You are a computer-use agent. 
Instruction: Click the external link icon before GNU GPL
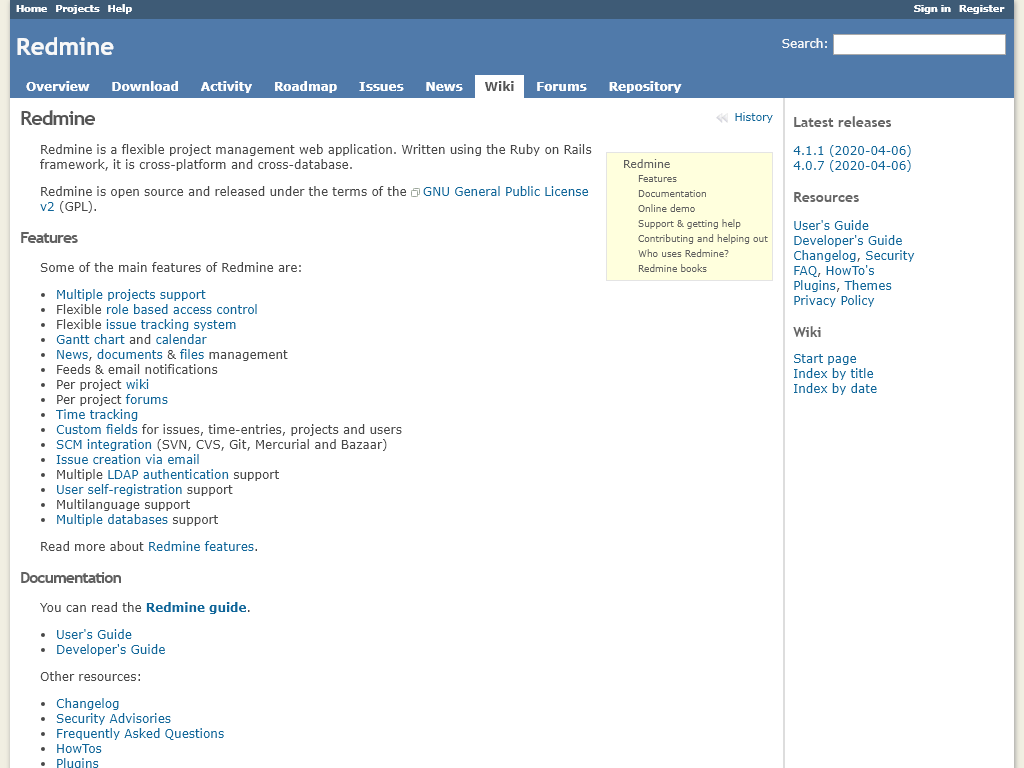tap(414, 191)
